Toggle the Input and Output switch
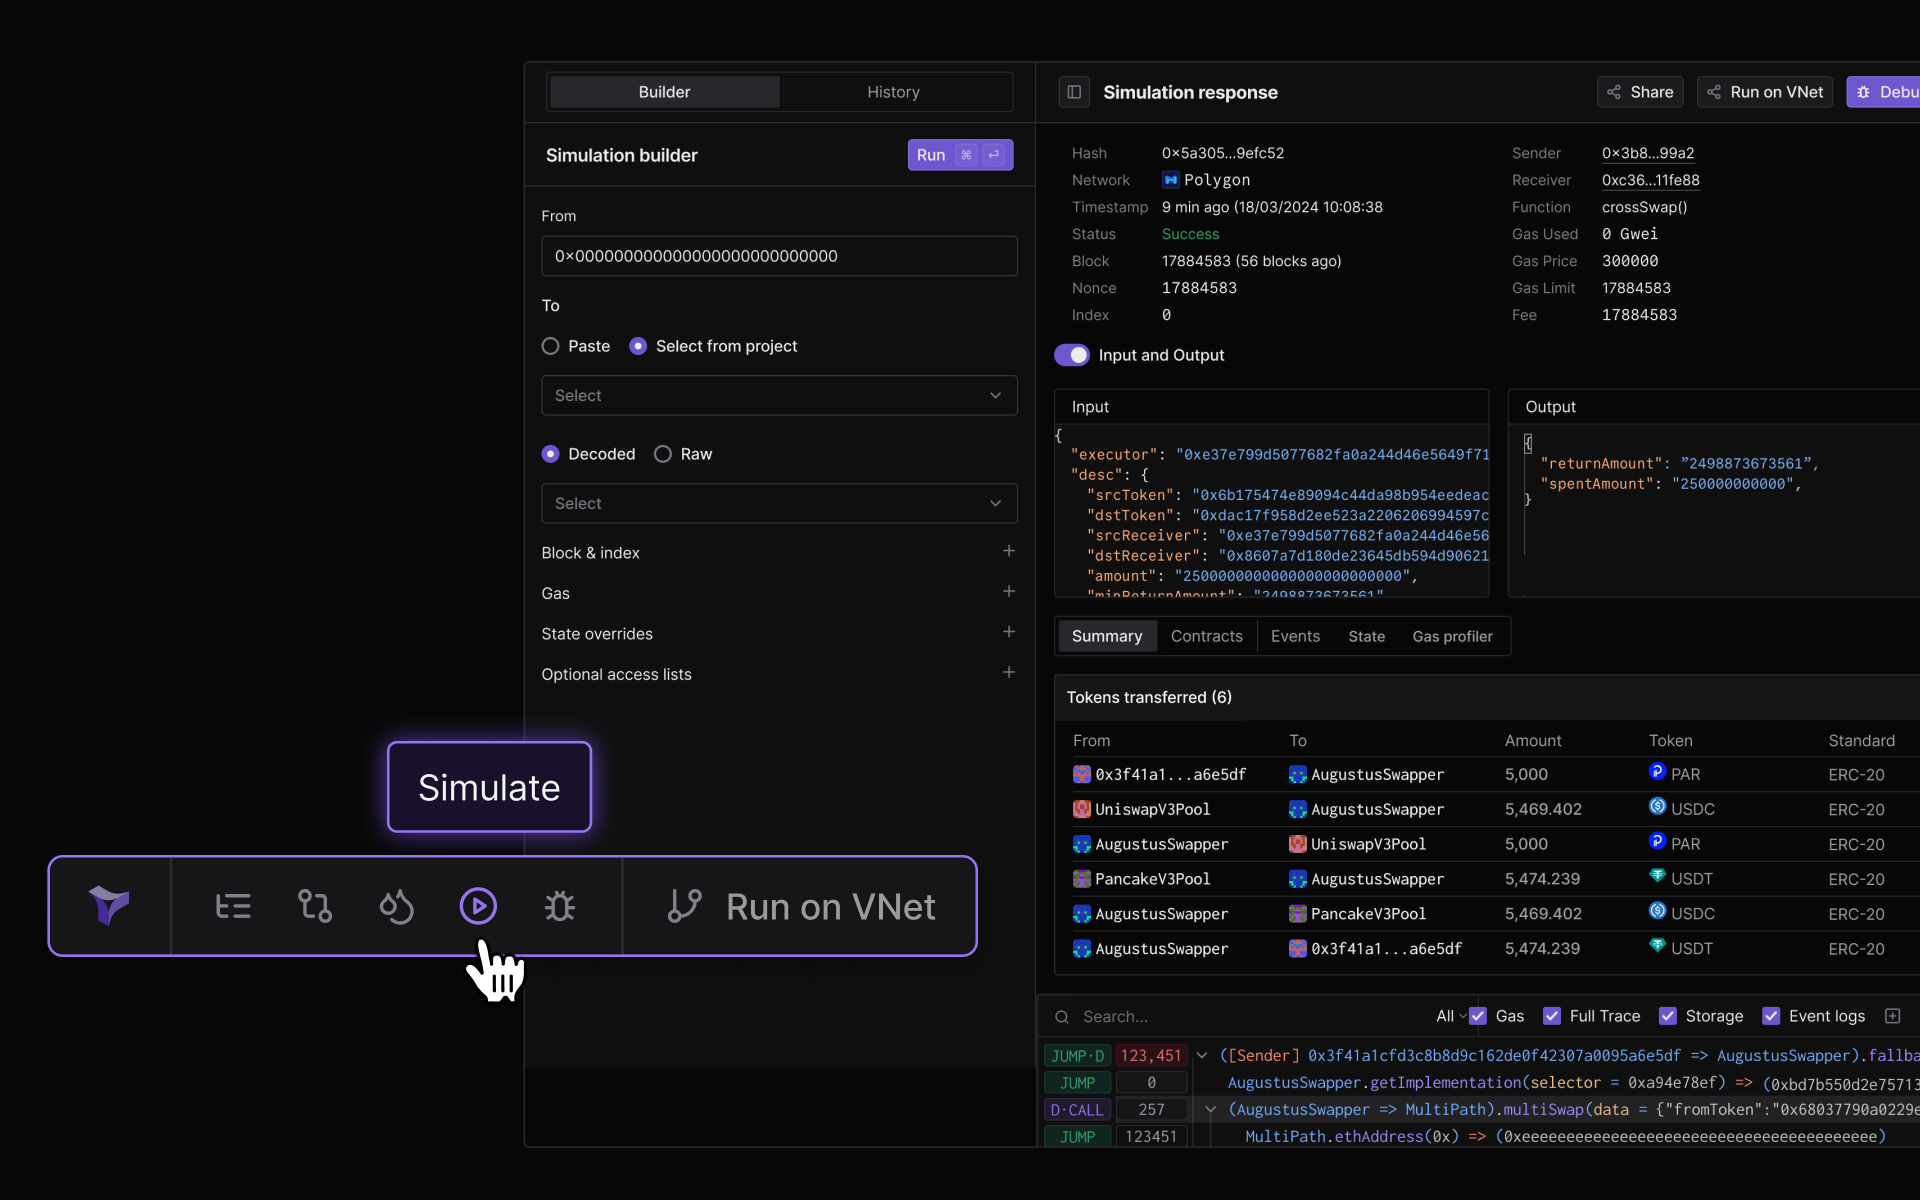This screenshot has width=1920, height=1200. click(1072, 355)
